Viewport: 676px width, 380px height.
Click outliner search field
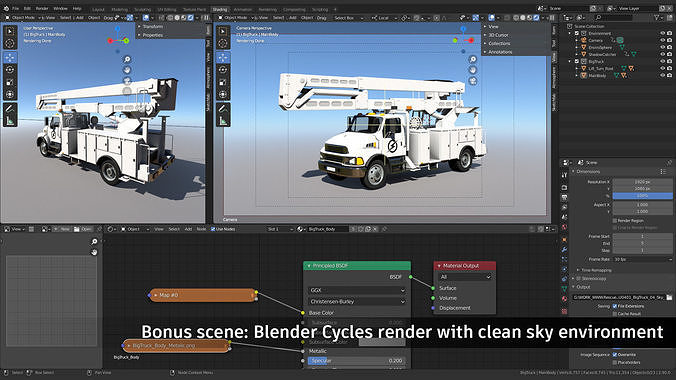pyautogui.click(x=614, y=18)
